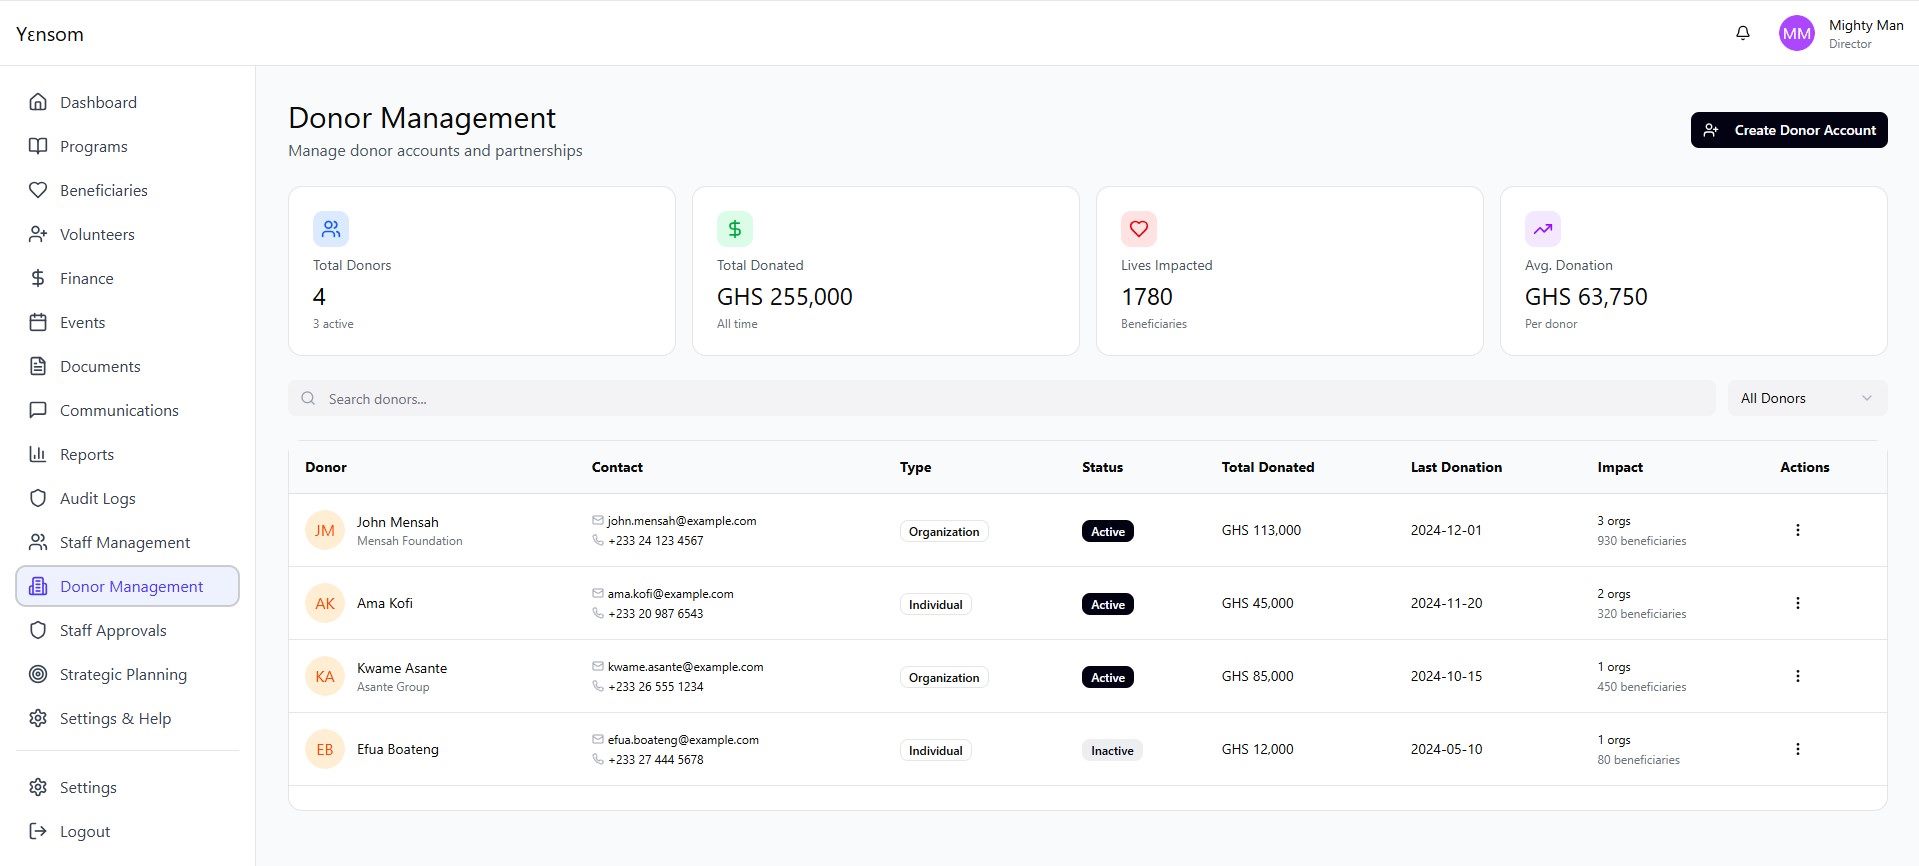Open Settings & Help in sidebar
The image size is (1919, 866).
click(x=127, y=718)
